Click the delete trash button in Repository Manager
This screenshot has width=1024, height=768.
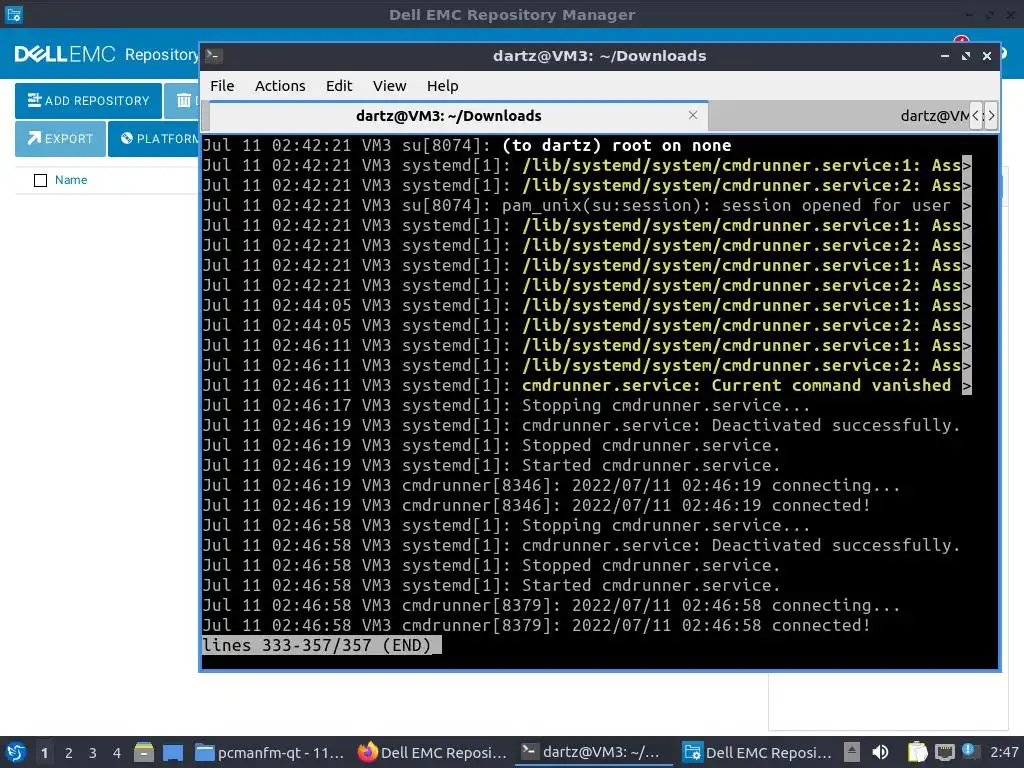(184, 101)
